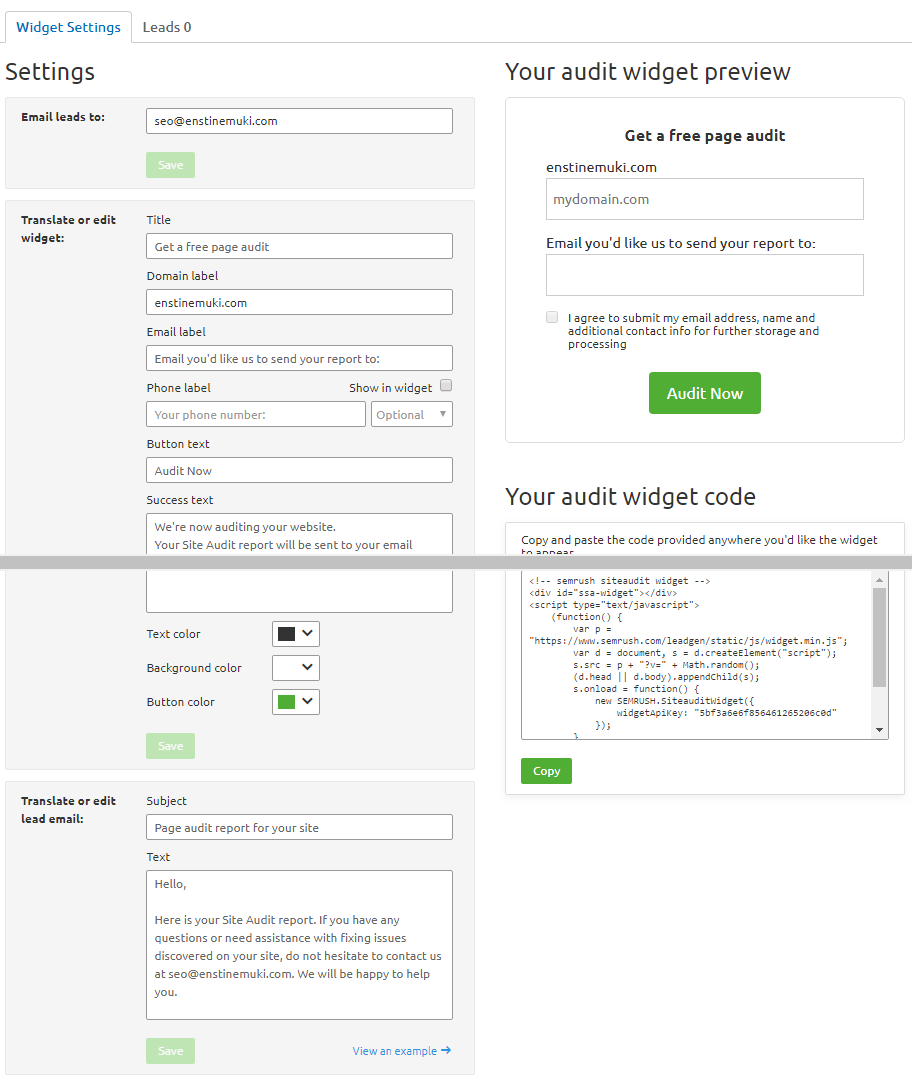The width and height of the screenshot is (912, 1079).
Task: Expand the Text color dropdown
Action: click(x=296, y=634)
